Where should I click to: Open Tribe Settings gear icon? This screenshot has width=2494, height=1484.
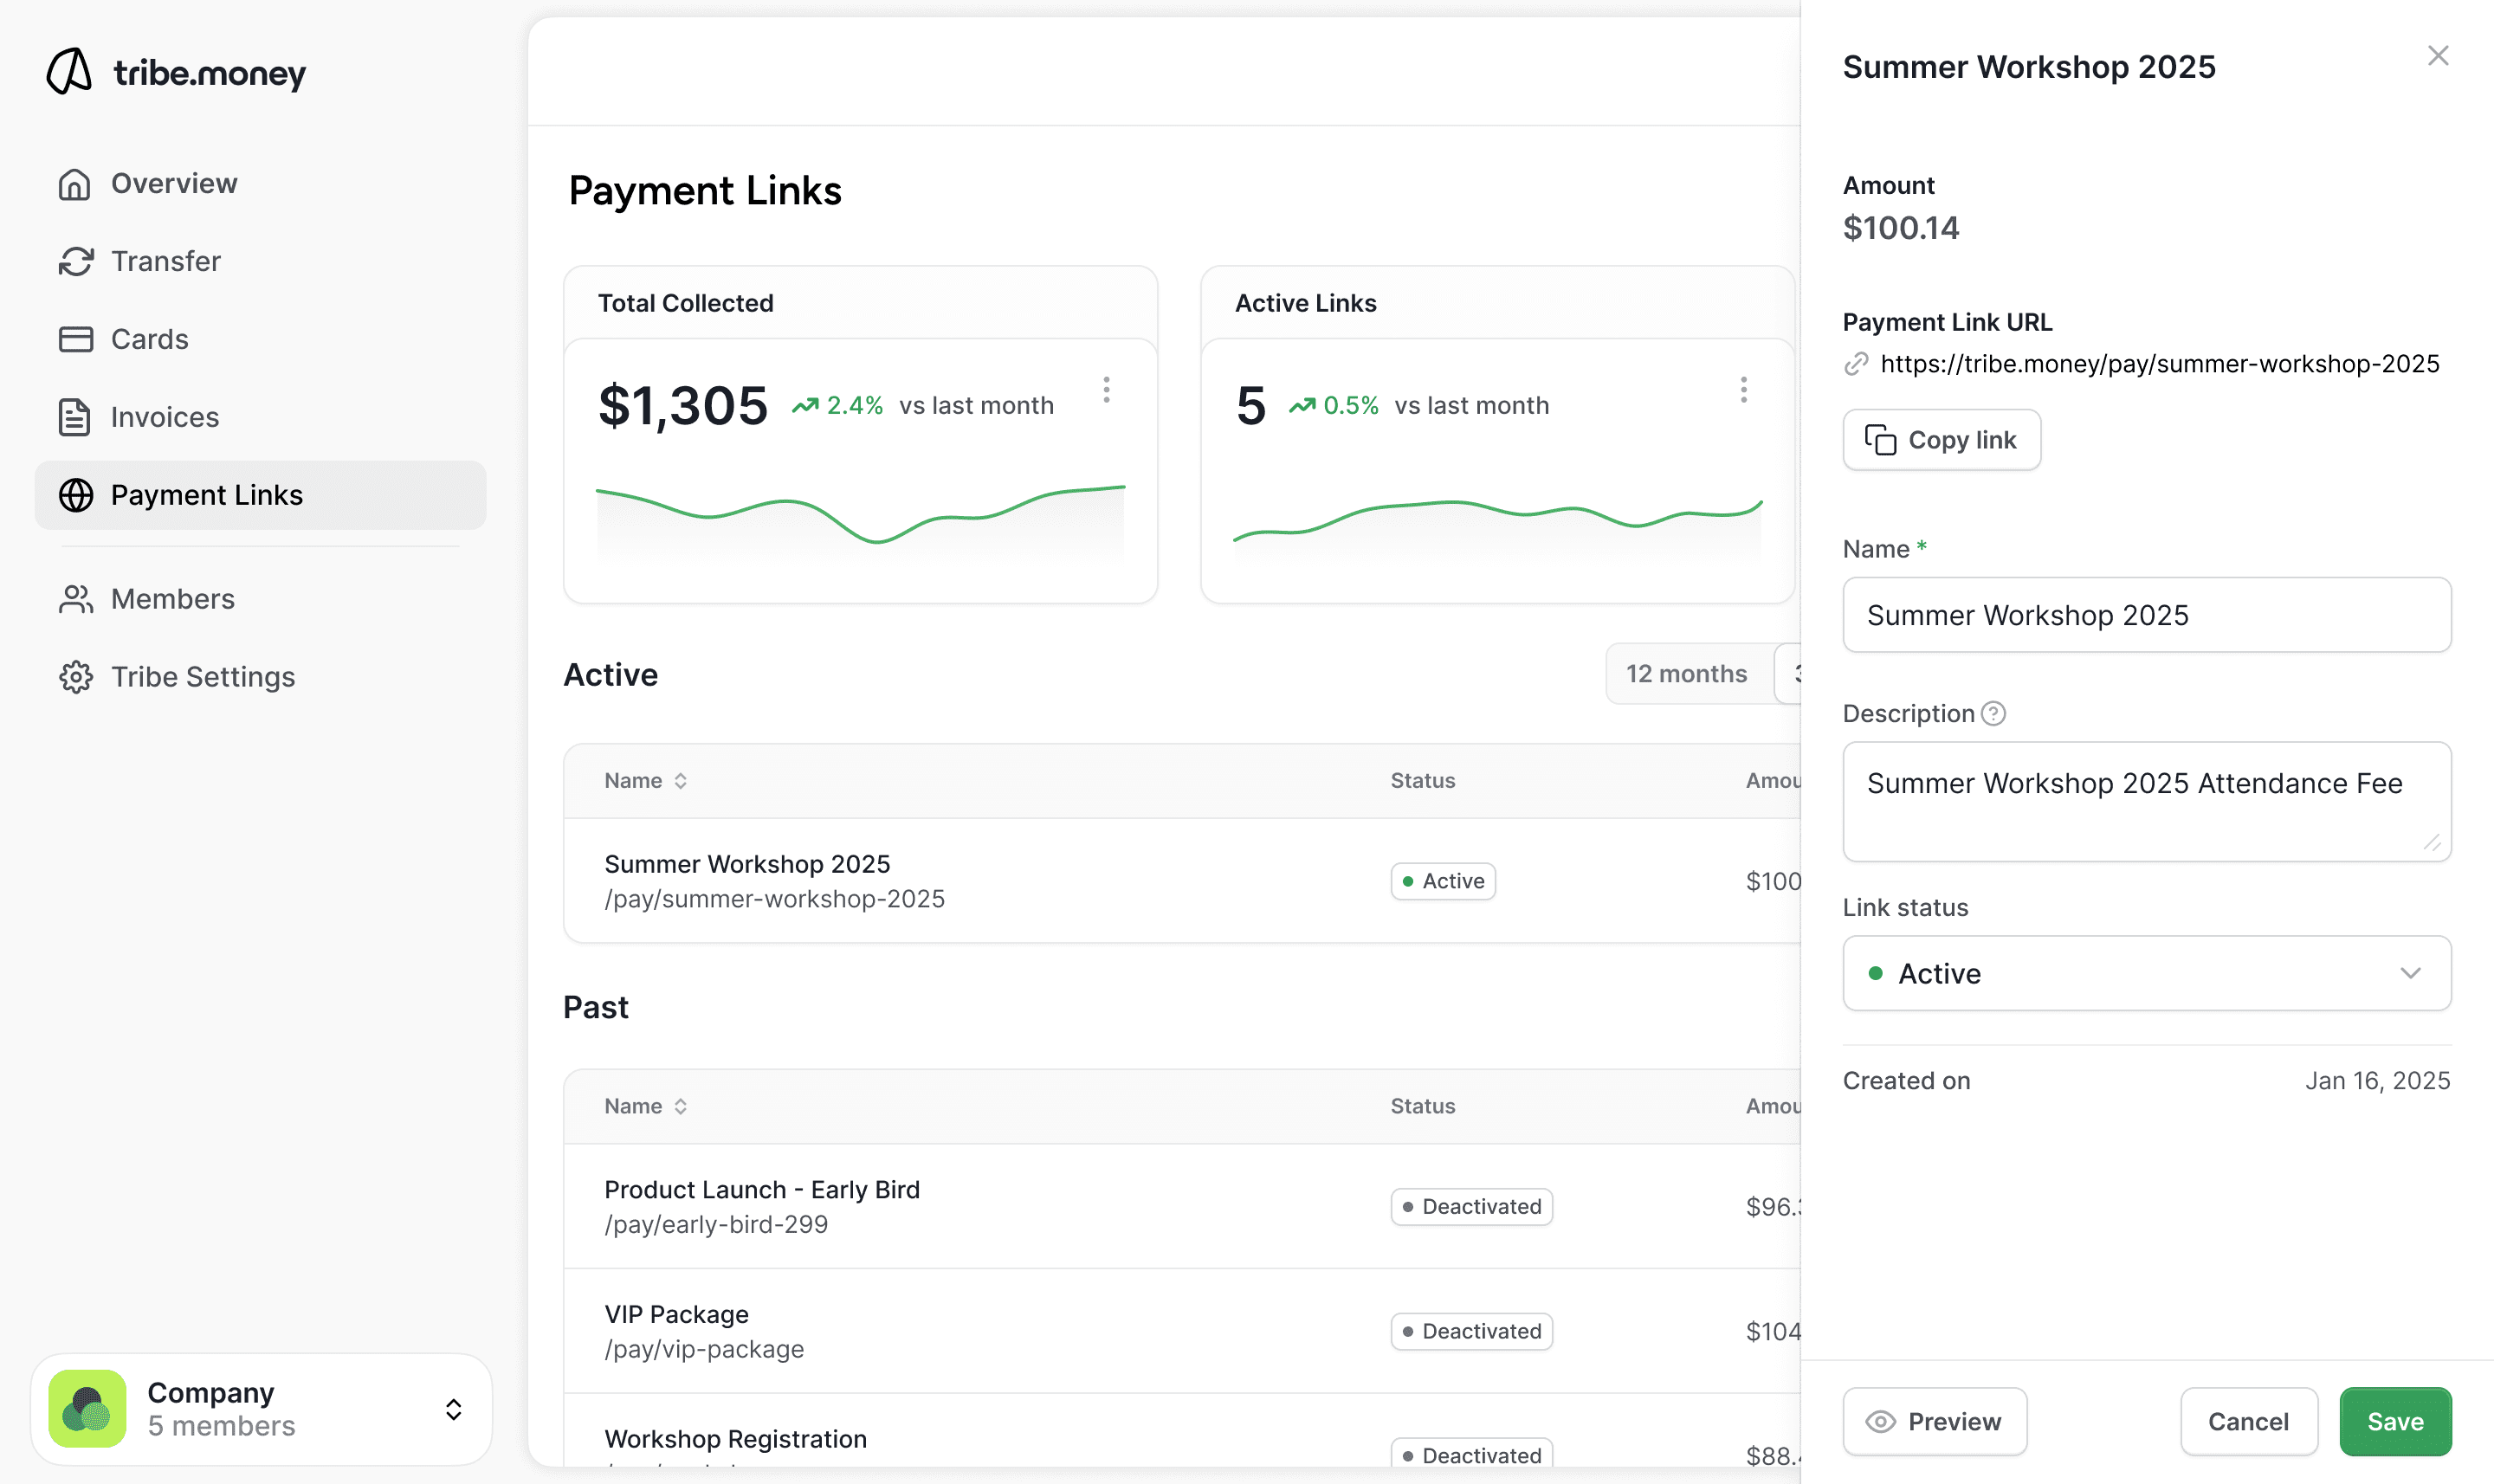click(x=76, y=678)
